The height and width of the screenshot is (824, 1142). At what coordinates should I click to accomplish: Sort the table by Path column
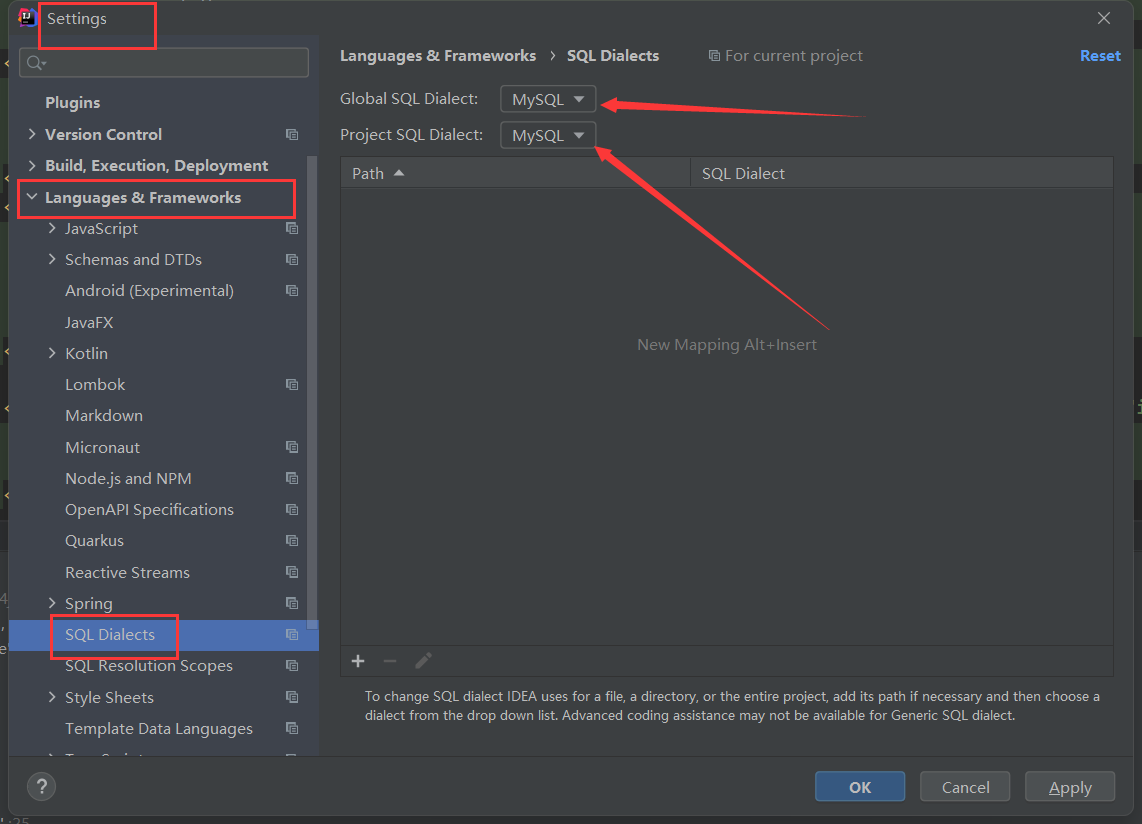(x=516, y=173)
